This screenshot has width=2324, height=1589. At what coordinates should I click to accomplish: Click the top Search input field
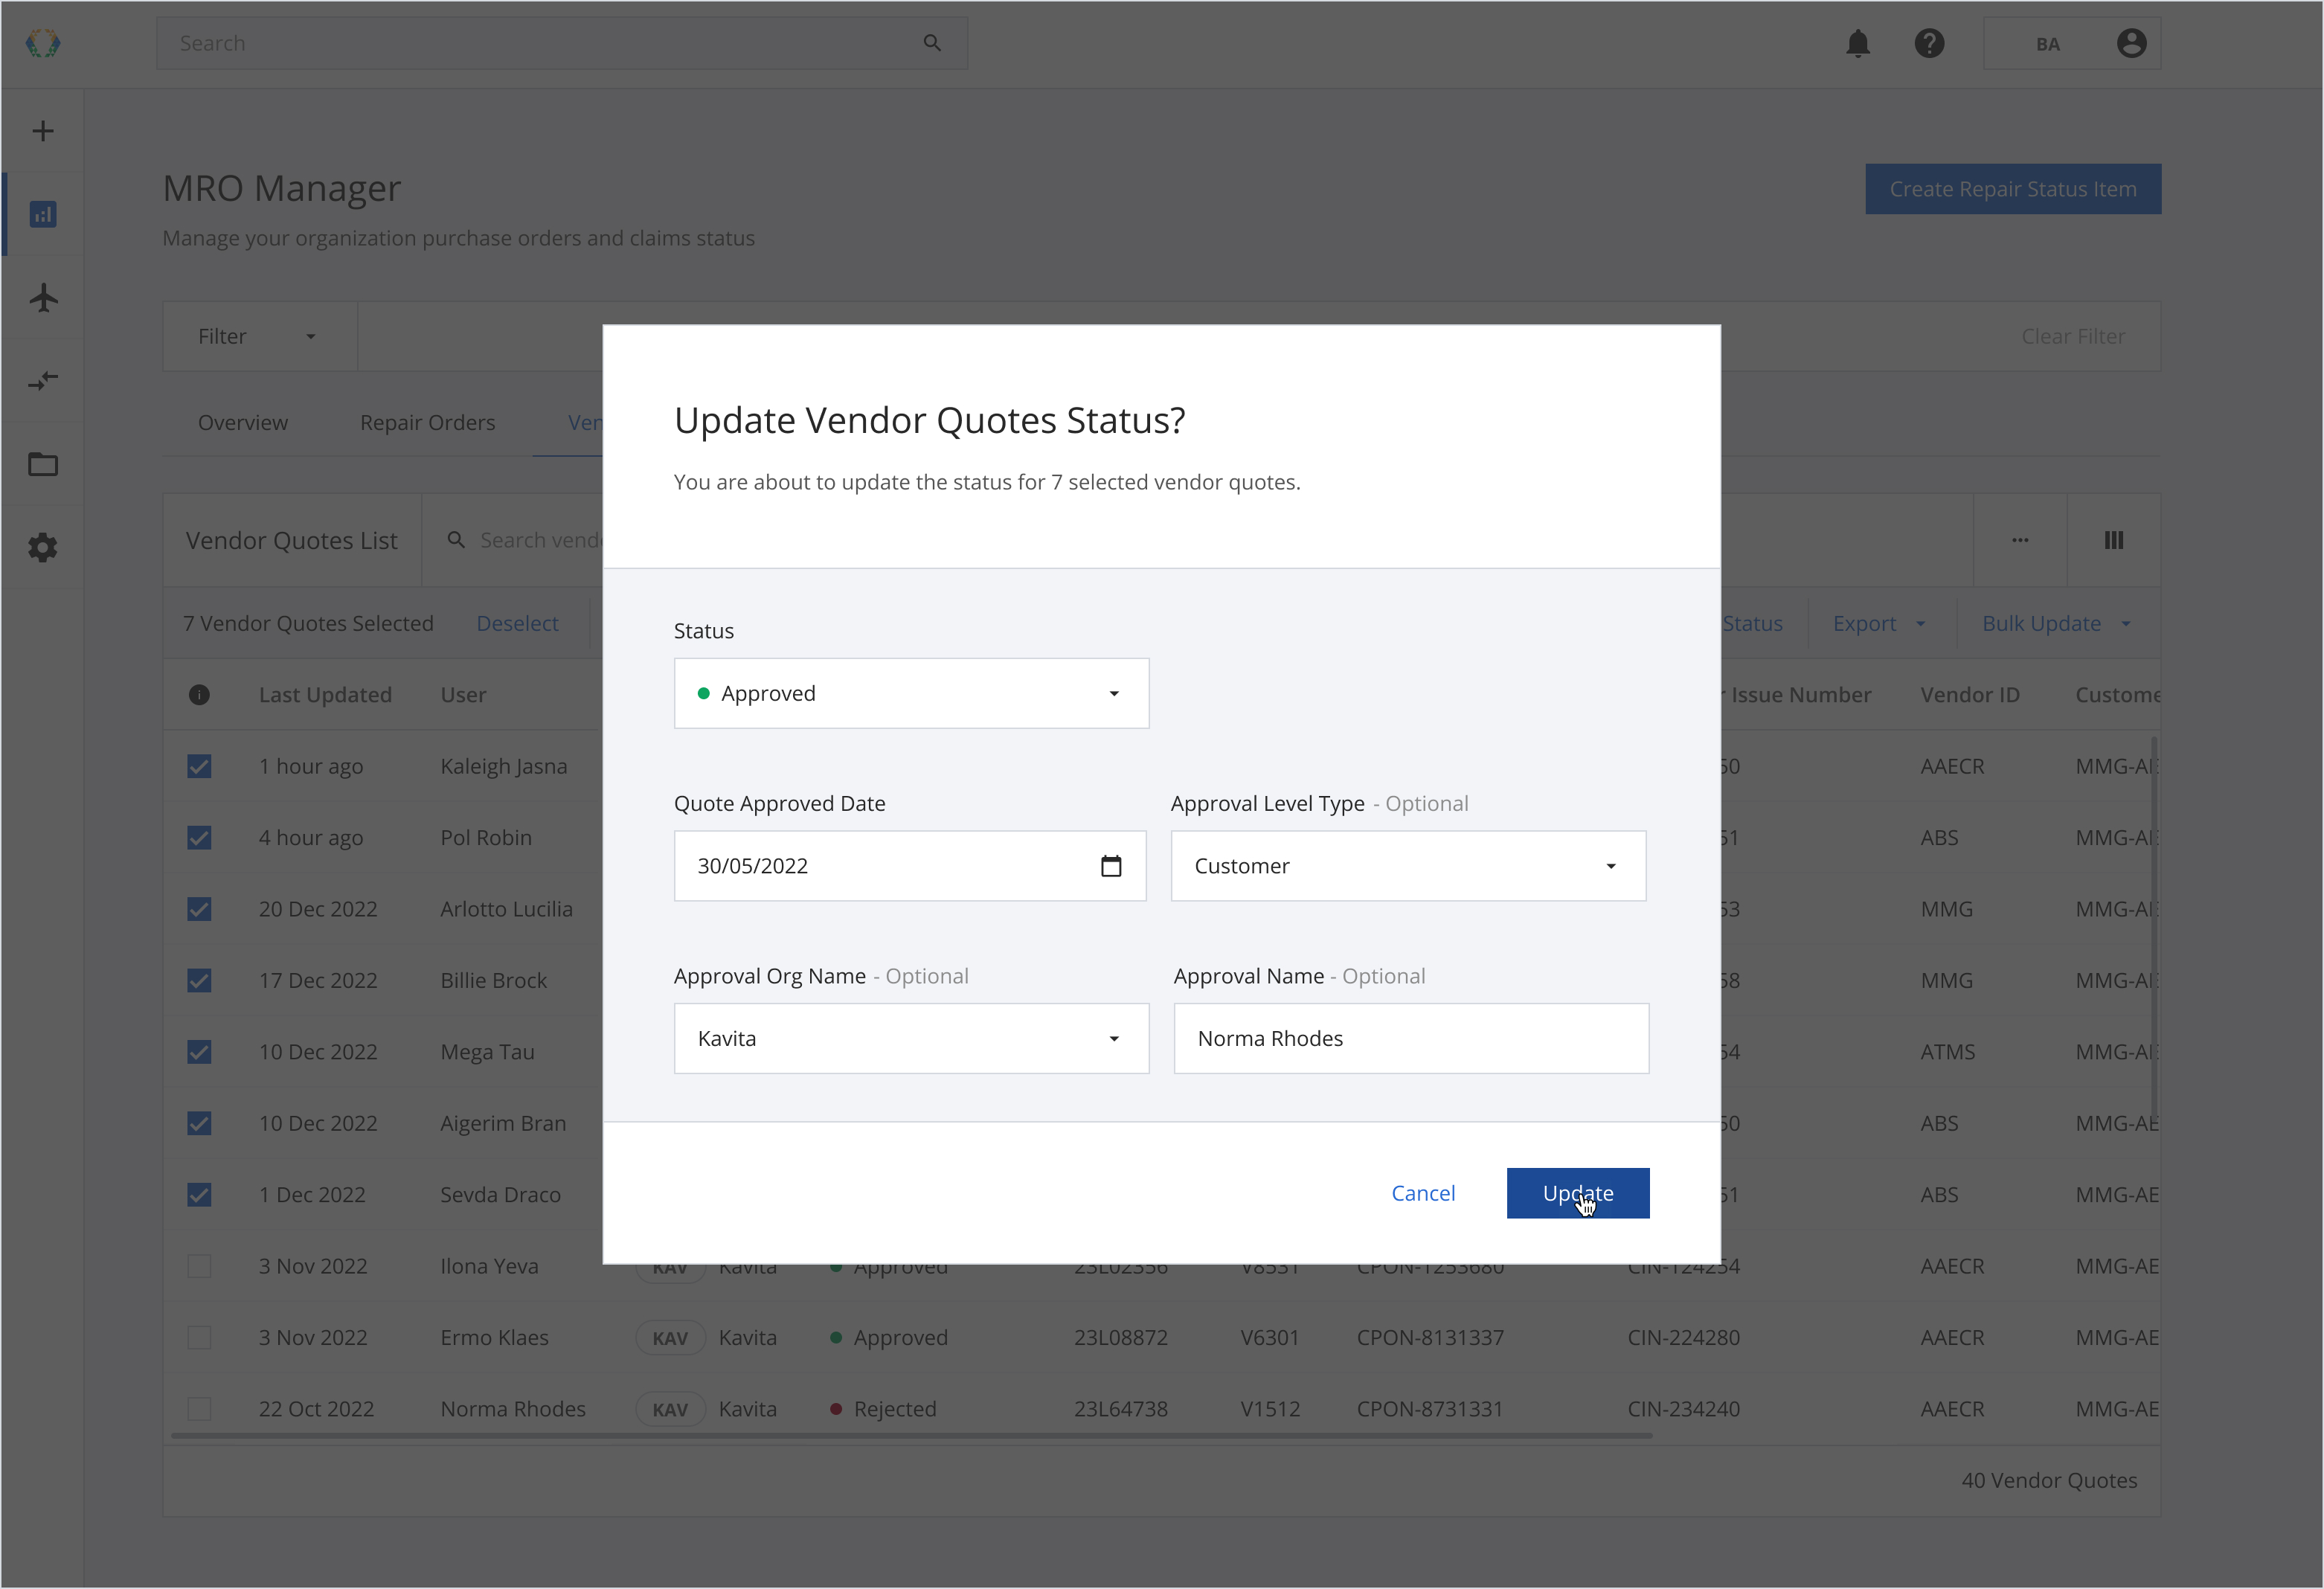coord(562,43)
